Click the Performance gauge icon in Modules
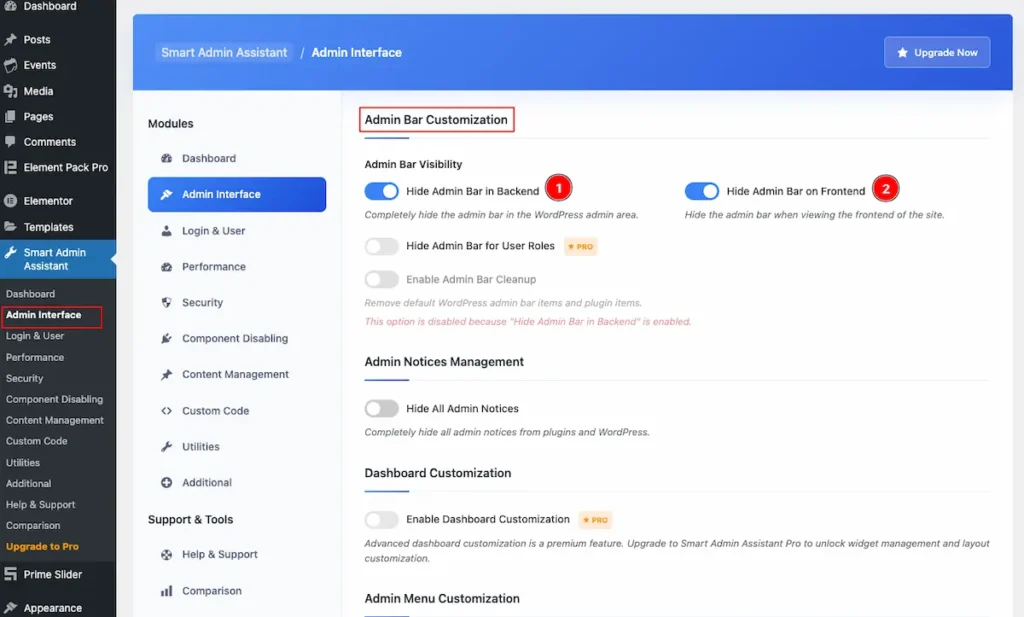 click(x=167, y=266)
